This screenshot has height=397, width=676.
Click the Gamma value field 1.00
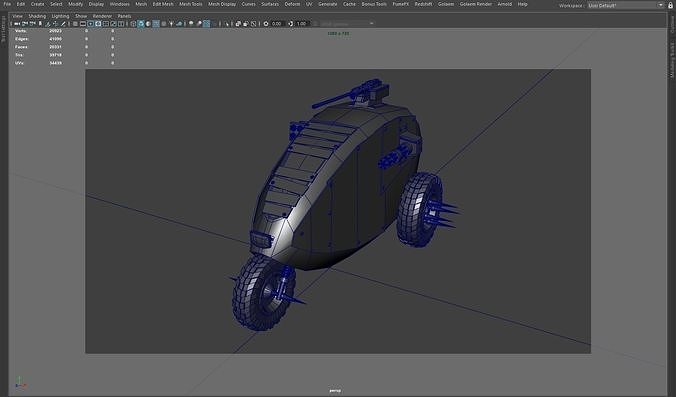click(x=301, y=24)
